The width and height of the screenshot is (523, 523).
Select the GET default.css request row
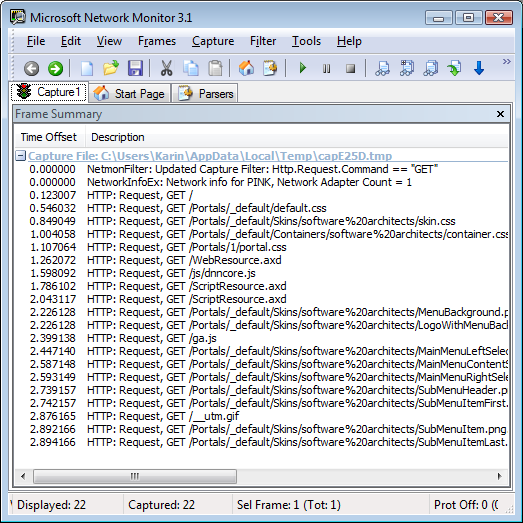[262, 208]
